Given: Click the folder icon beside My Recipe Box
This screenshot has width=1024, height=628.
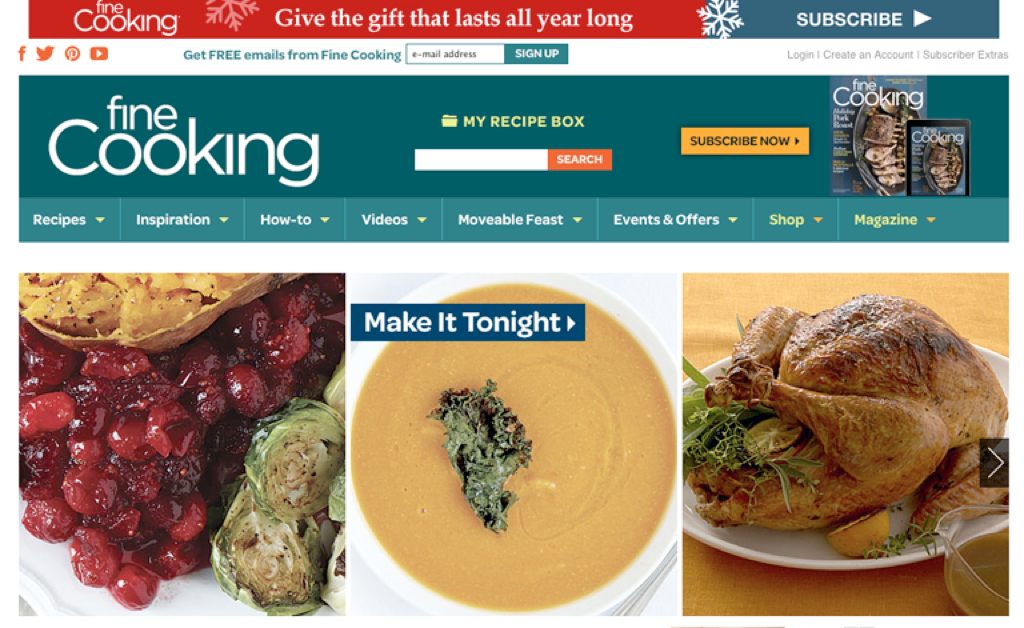Looking at the screenshot, I should click(449, 121).
